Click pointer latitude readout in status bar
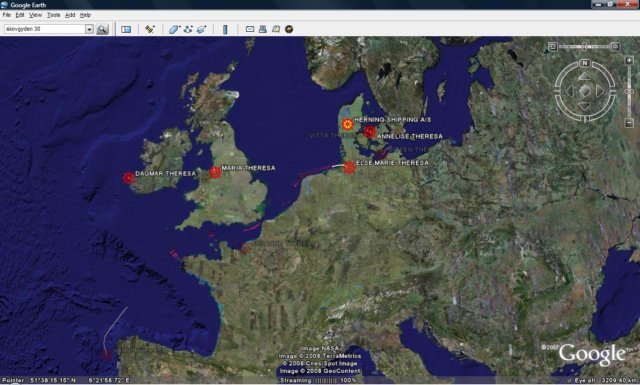 click(53, 381)
